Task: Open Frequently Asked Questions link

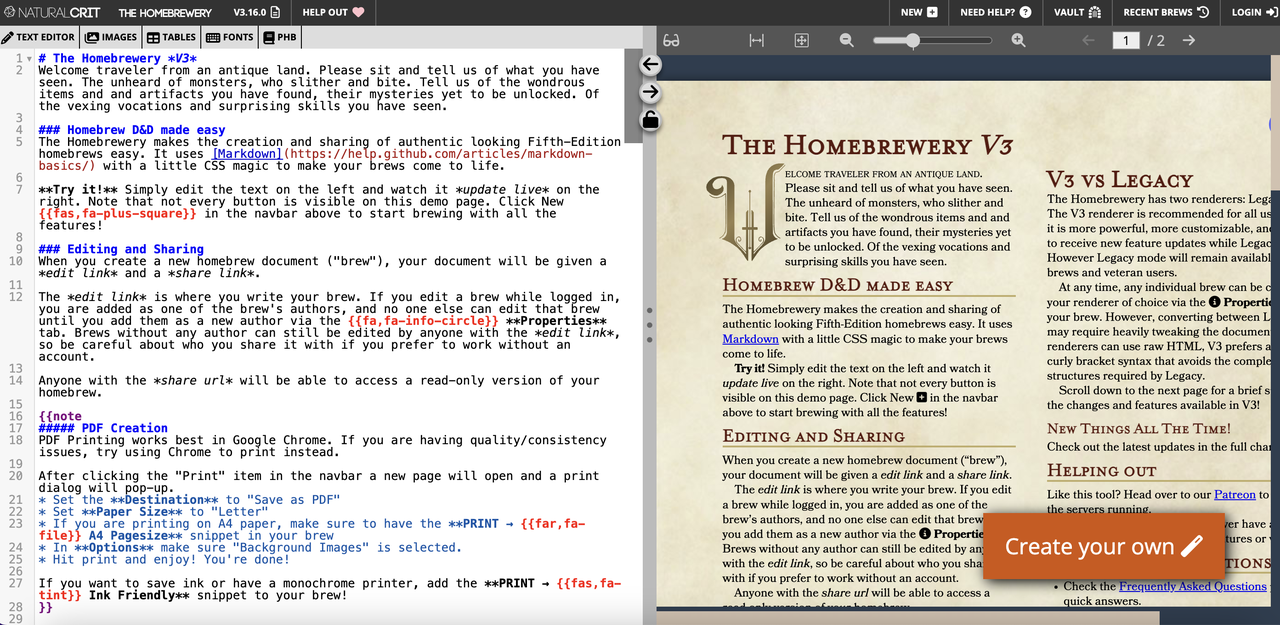Action: point(1193,586)
